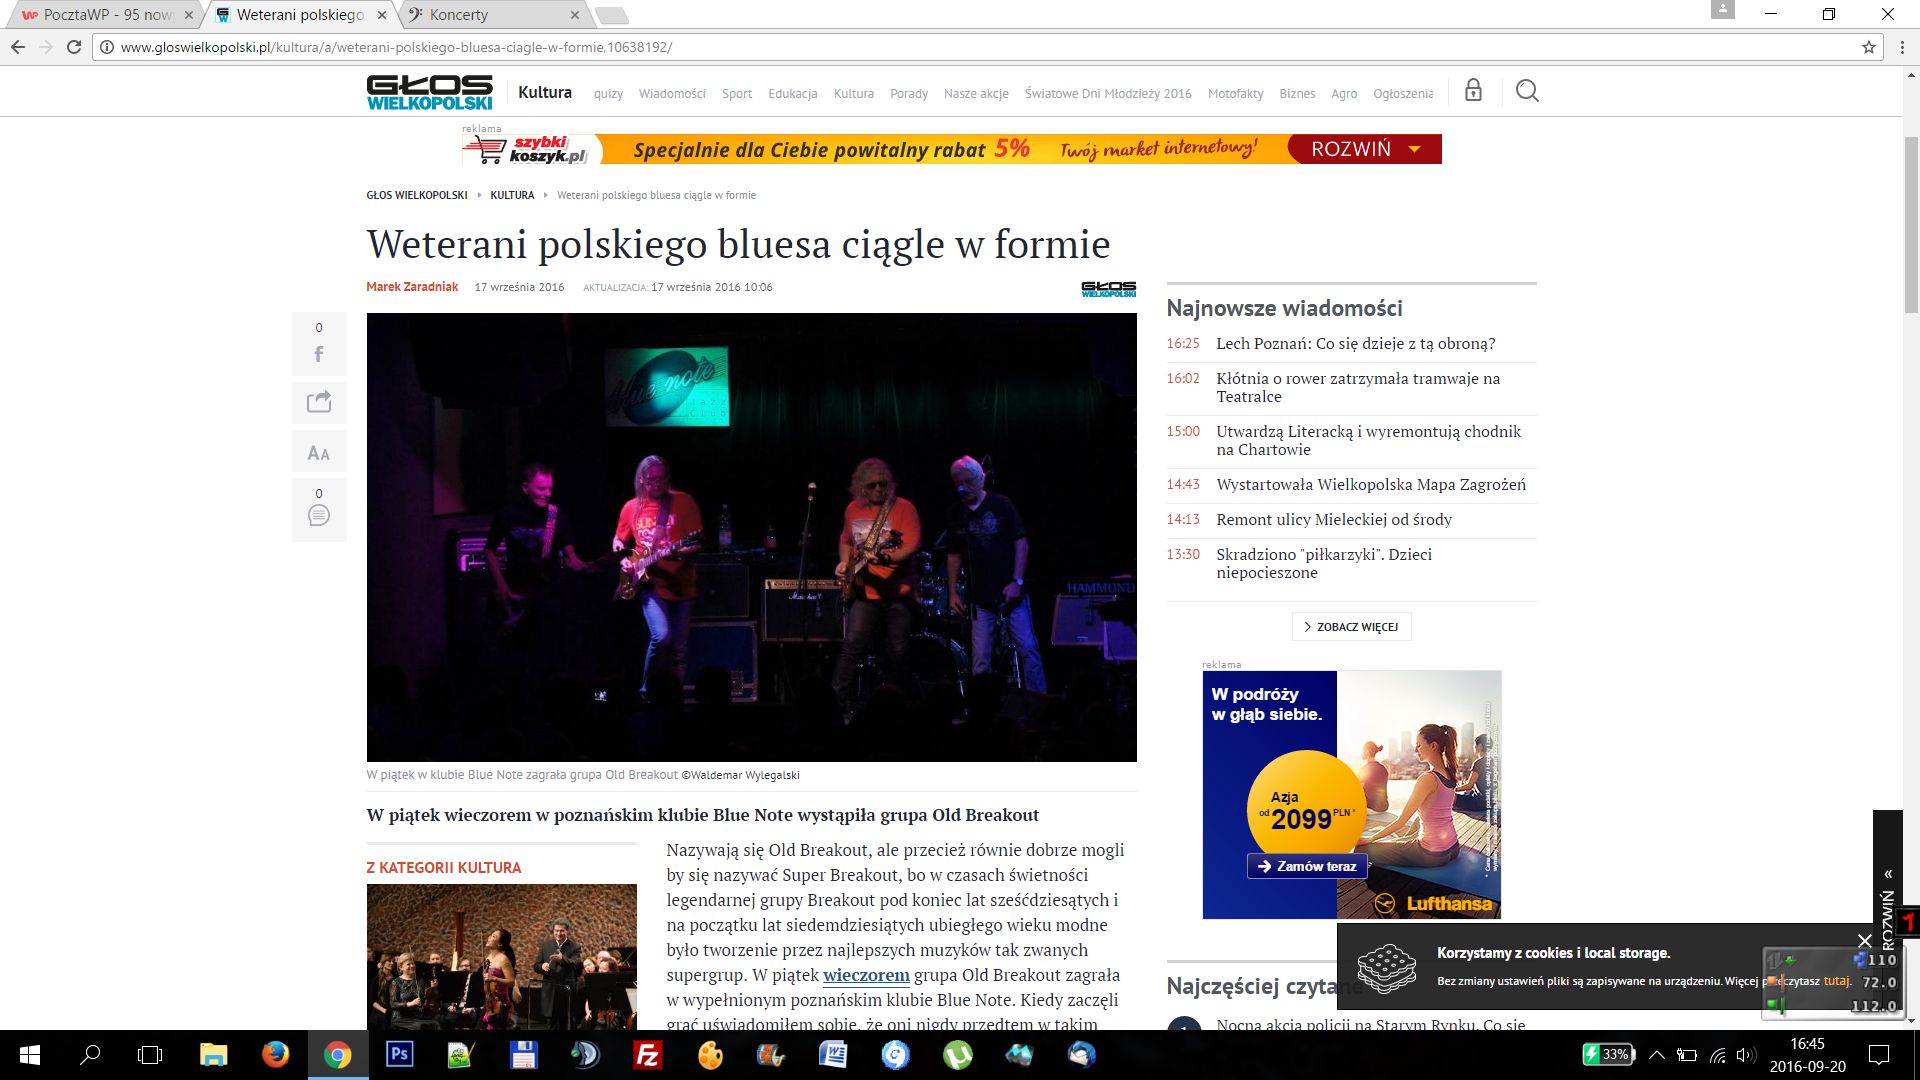The image size is (1920, 1080).
Task: Click the volume speaker icon in the tray
Action: click(x=1746, y=1055)
